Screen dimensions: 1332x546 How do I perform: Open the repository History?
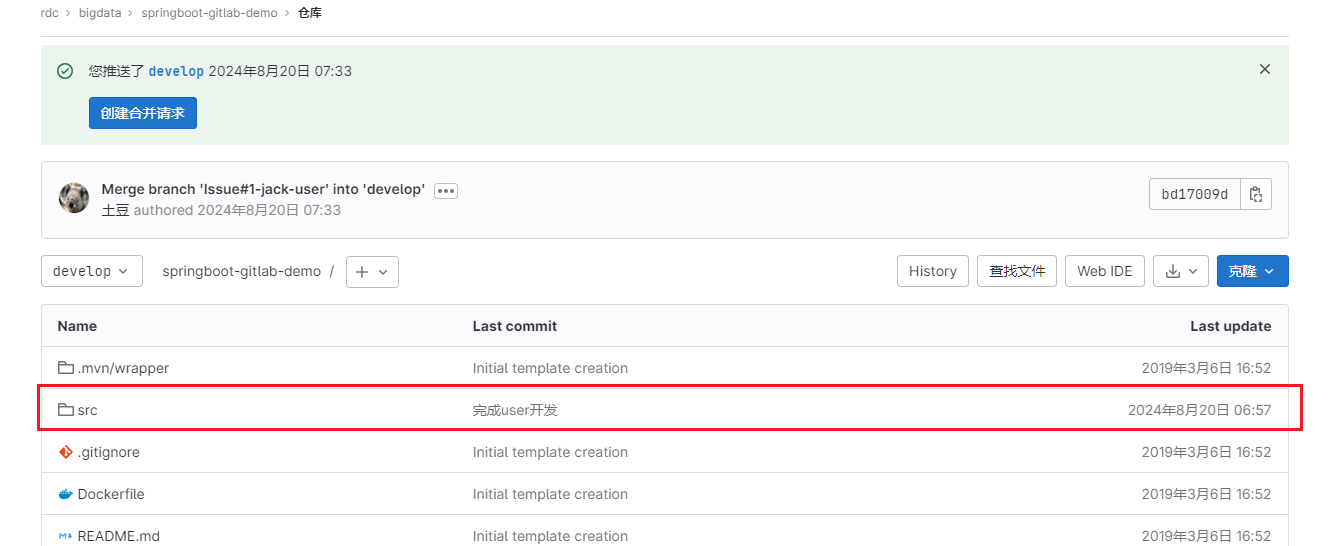932,271
